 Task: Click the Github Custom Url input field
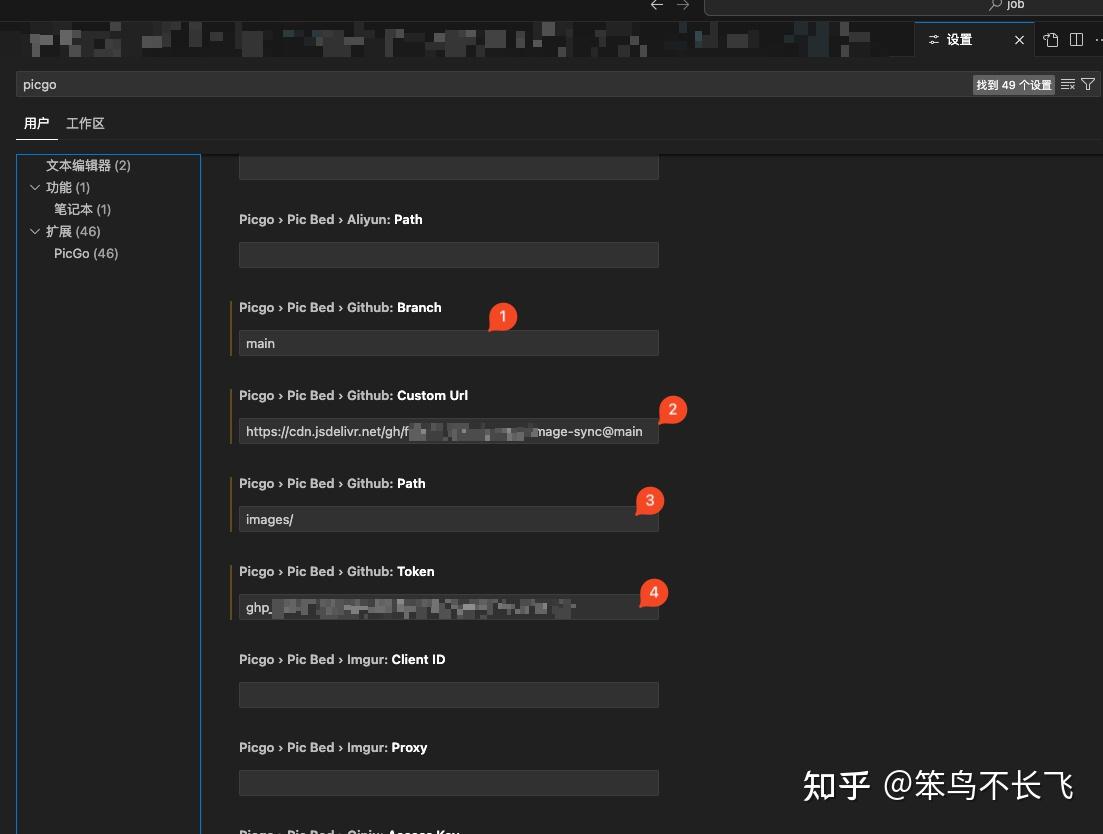point(448,431)
